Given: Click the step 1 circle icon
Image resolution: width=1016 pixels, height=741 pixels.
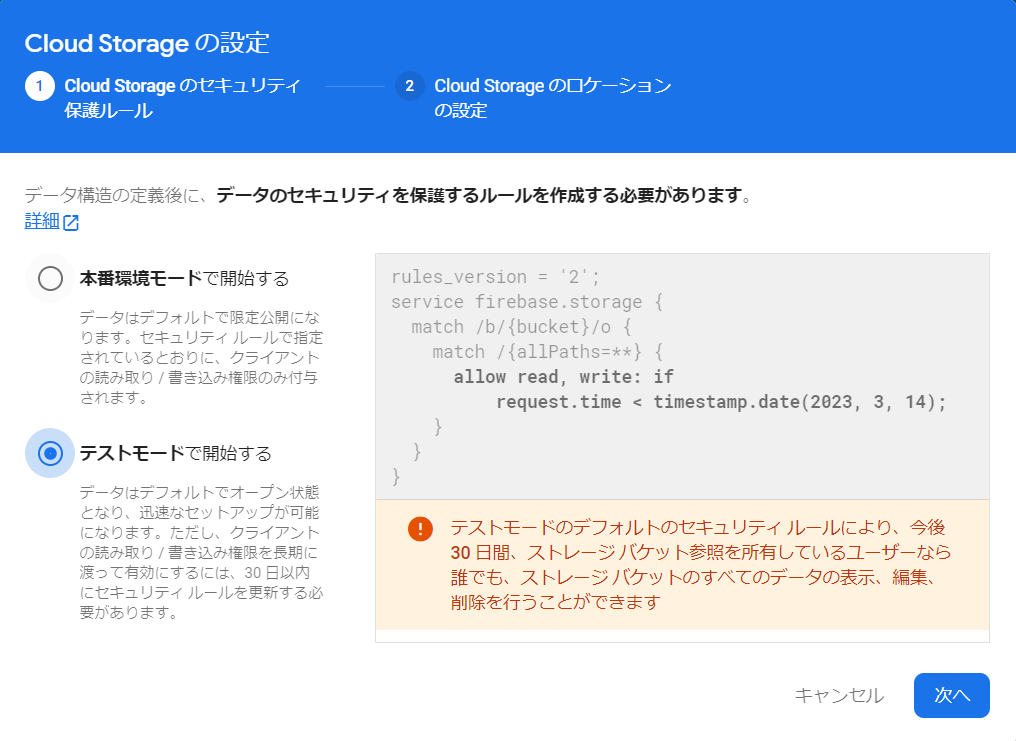Looking at the screenshot, I should point(40,86).
